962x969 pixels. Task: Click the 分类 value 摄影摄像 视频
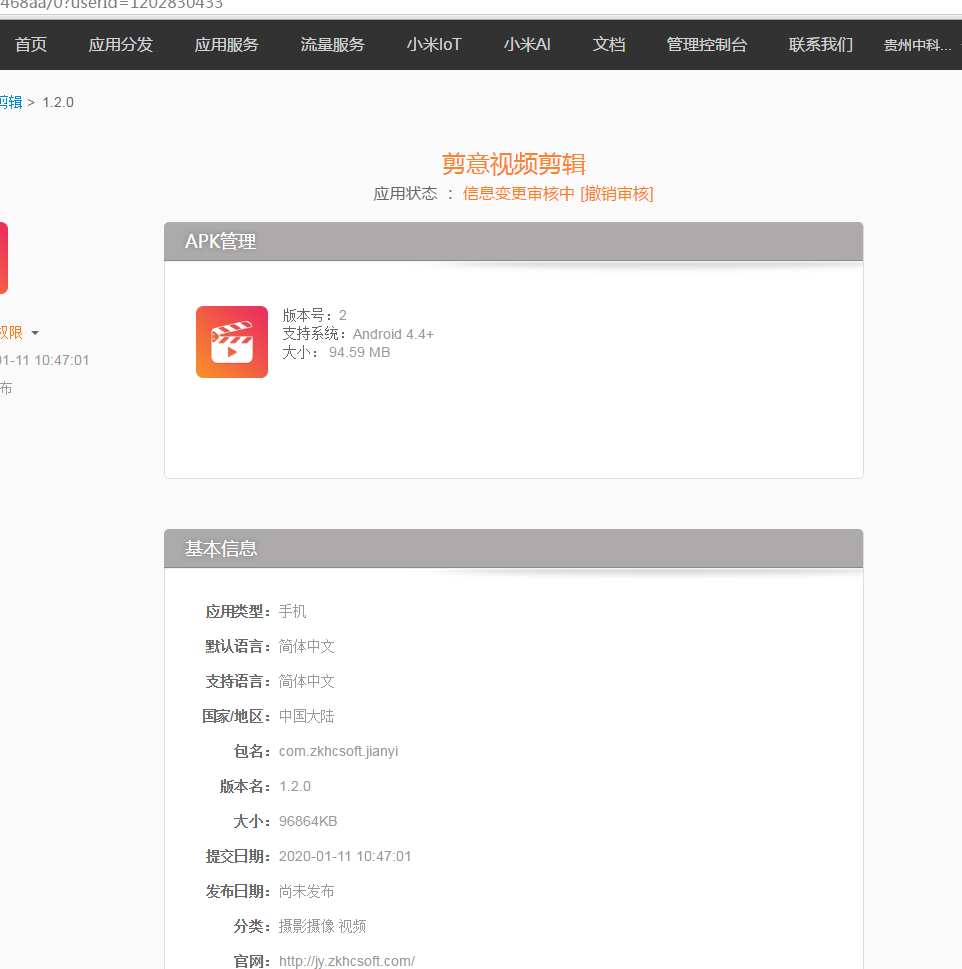pyautogui.click(x=322, y=926)
